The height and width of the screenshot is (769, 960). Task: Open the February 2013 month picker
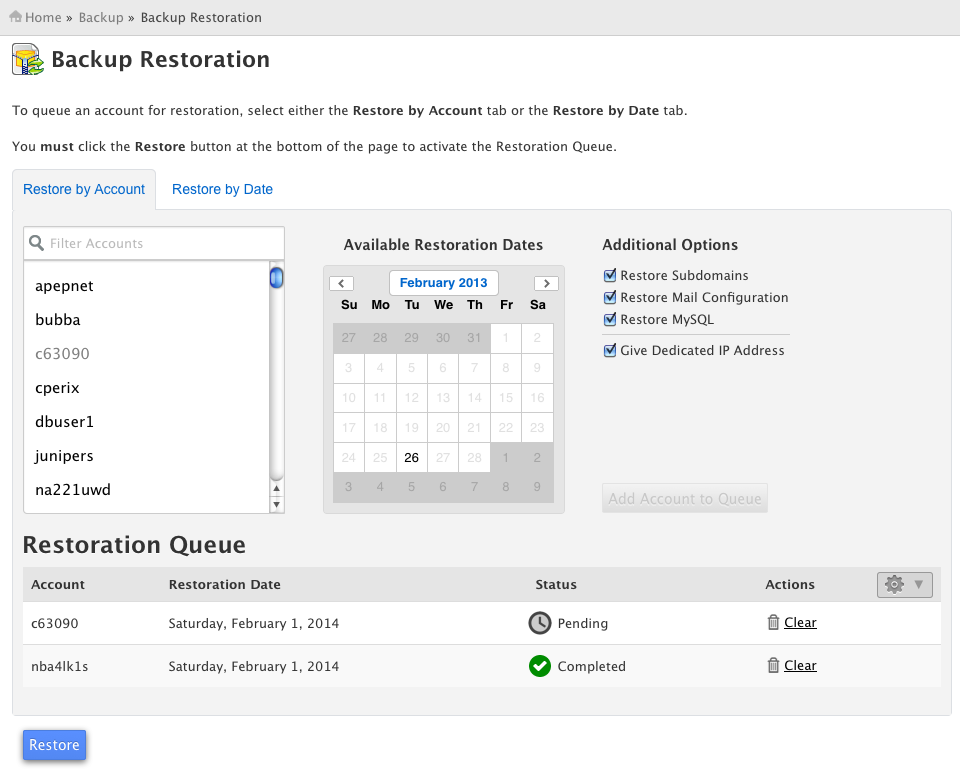[444, 283]
